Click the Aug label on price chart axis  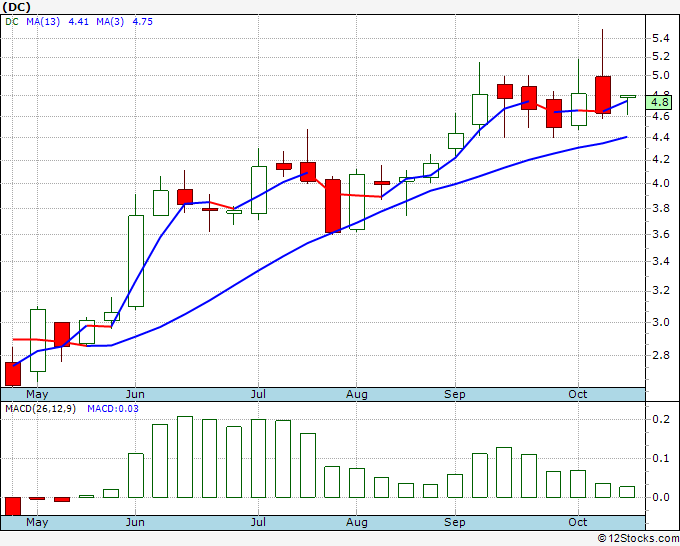pos(356,394)
